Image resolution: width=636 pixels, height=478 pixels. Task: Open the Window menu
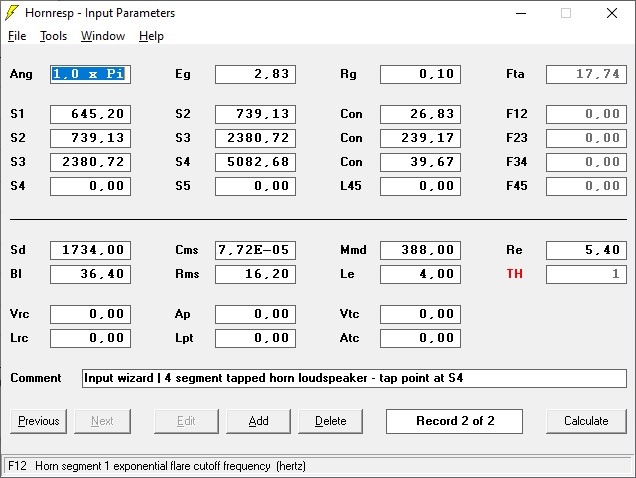[103, 36]
